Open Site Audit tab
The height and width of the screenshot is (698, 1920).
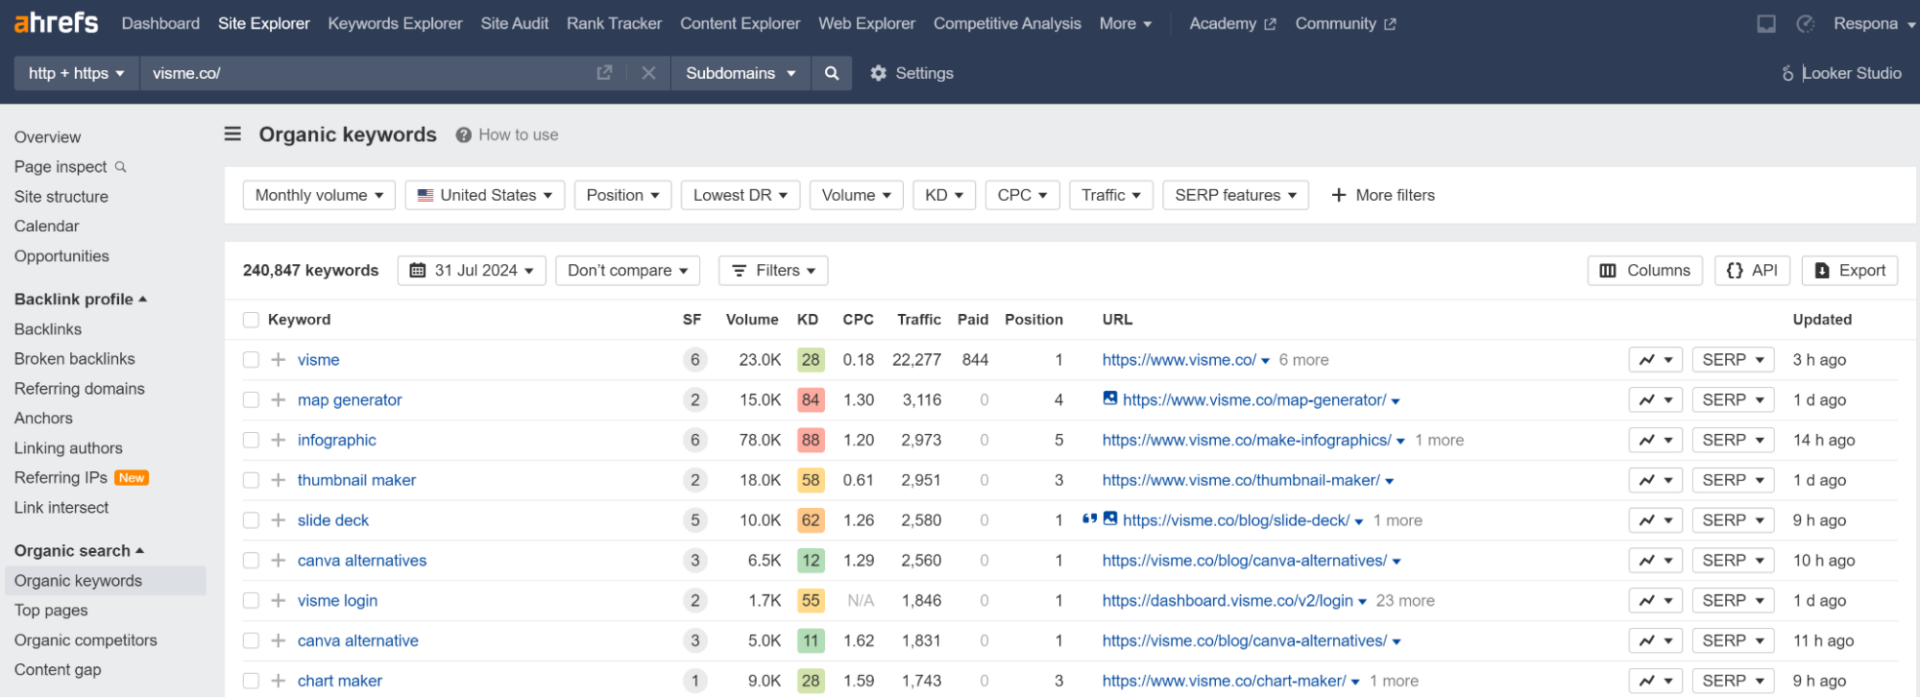click(x=514, y=23)
